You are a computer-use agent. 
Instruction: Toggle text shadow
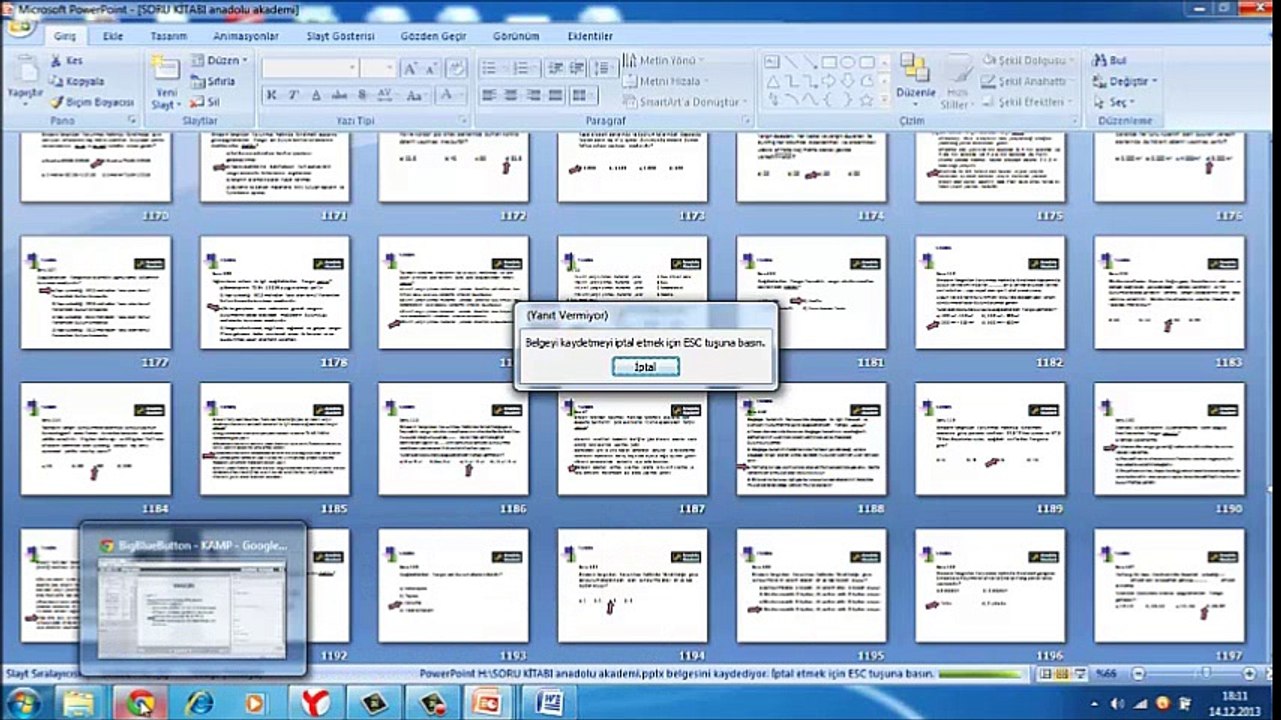(x=362, y=95)
